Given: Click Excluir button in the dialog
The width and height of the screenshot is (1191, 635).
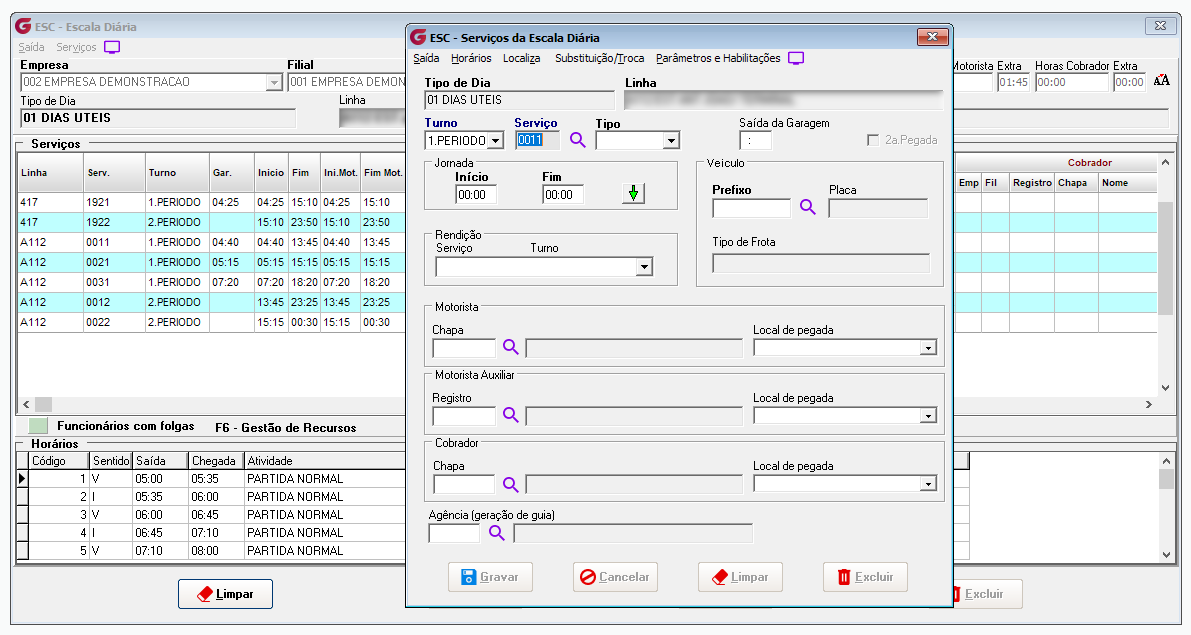Looking at the screenshot, I should tap(865, 577).
